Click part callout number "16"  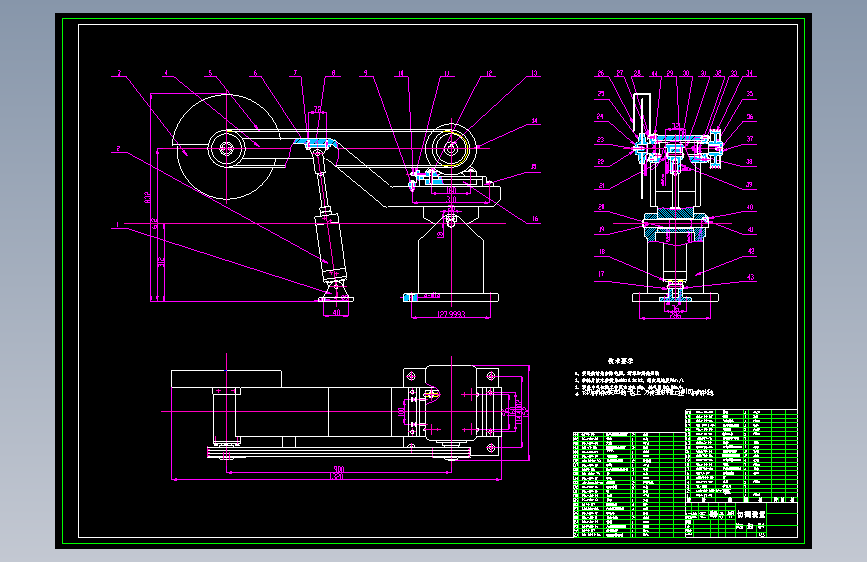point(535,218)
